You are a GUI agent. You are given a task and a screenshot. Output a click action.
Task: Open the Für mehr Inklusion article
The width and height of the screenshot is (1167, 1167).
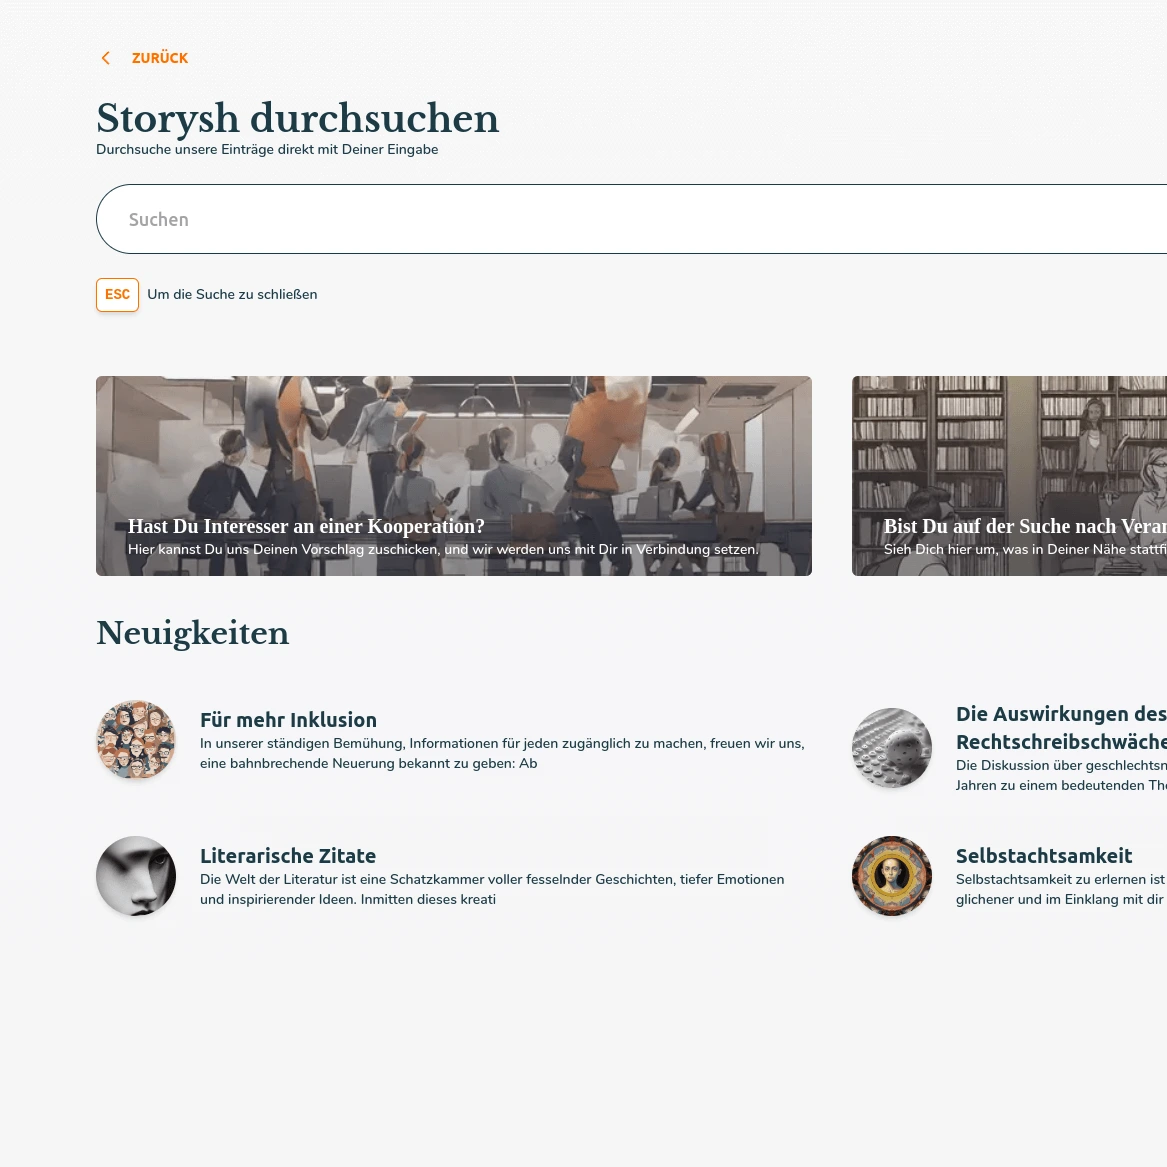pyautogui.click(x=288, y=720)
